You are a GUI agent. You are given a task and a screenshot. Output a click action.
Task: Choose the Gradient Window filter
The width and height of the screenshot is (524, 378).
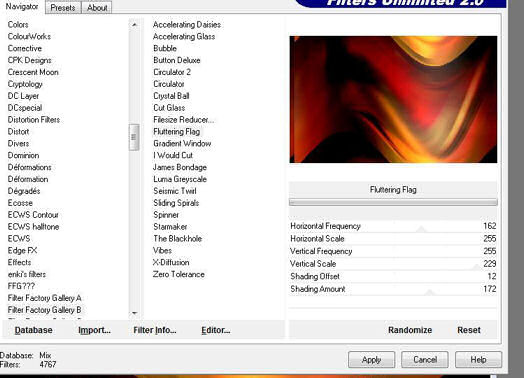tap(182, 144)
